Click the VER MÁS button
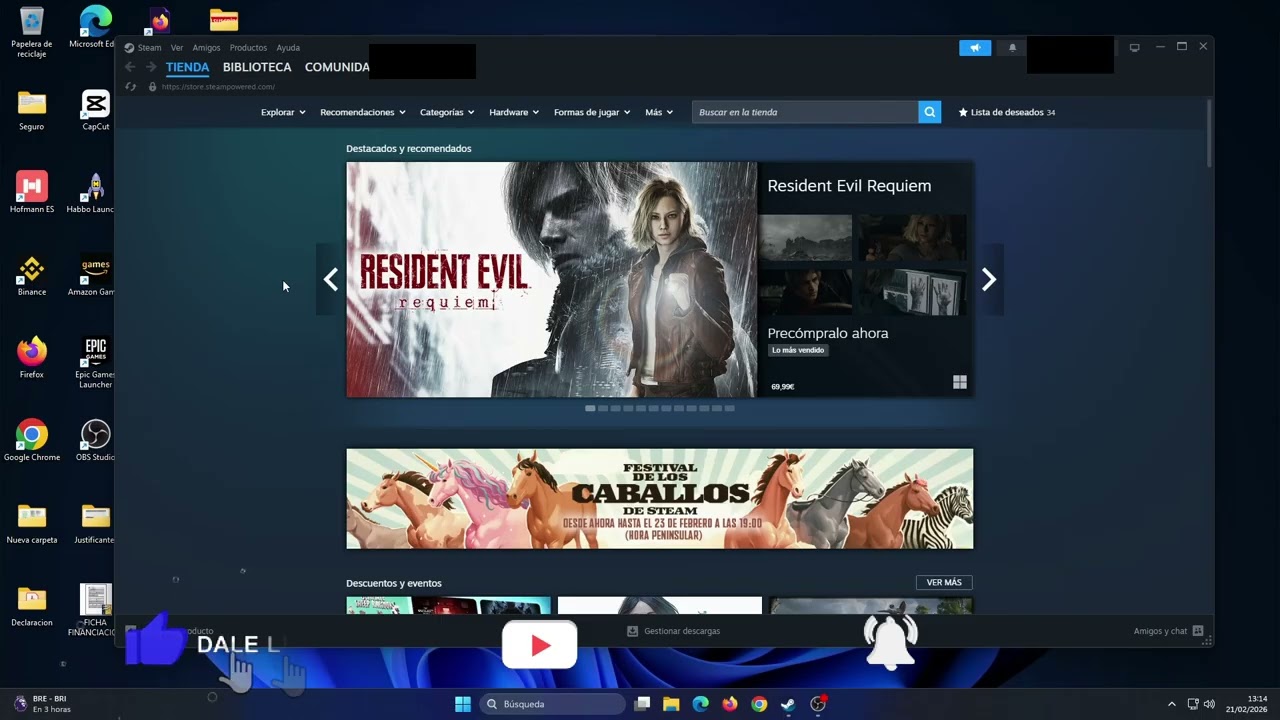 [x=944, y=582]
